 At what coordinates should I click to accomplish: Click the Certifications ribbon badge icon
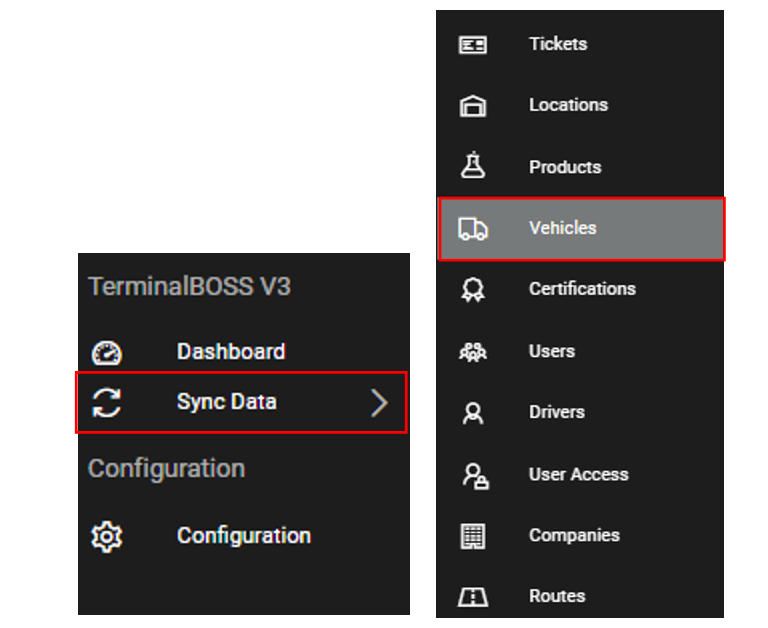(473, 290)
